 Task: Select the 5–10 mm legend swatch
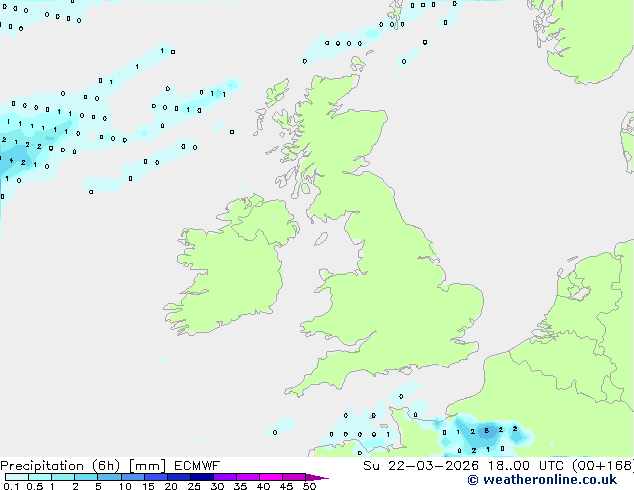pyautogui.click(x=110, y=477)
